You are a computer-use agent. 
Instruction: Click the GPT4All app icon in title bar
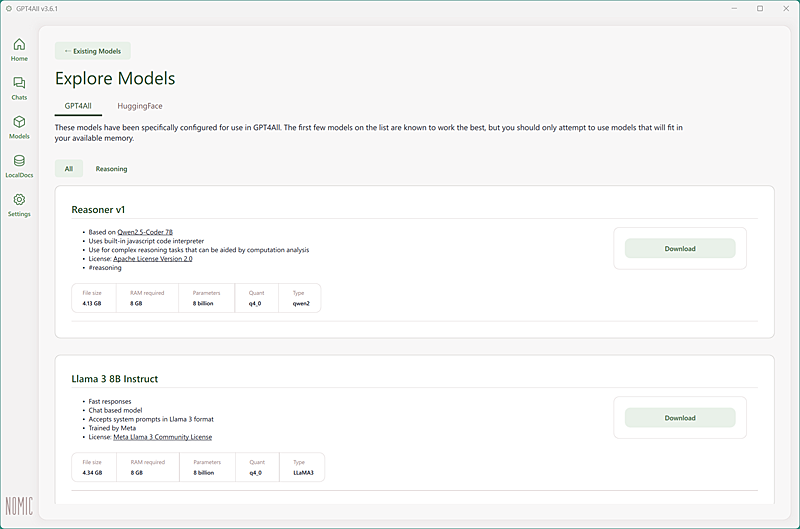pyautogui.click(x=9, y=8)
